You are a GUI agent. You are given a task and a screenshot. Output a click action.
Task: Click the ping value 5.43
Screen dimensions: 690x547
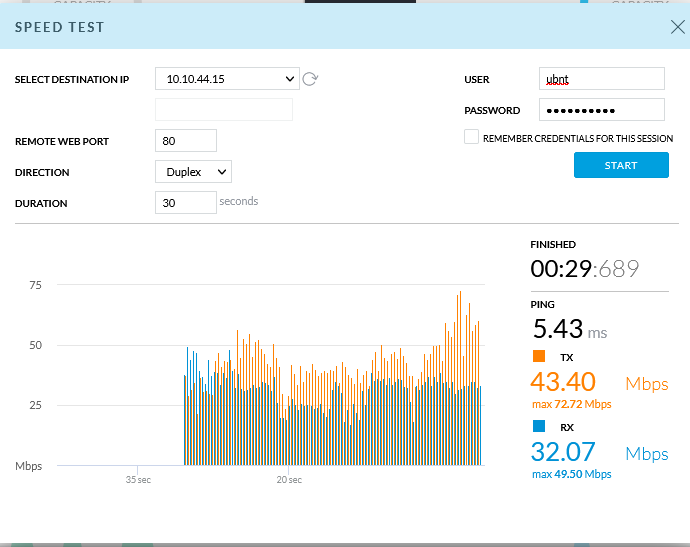558,329
